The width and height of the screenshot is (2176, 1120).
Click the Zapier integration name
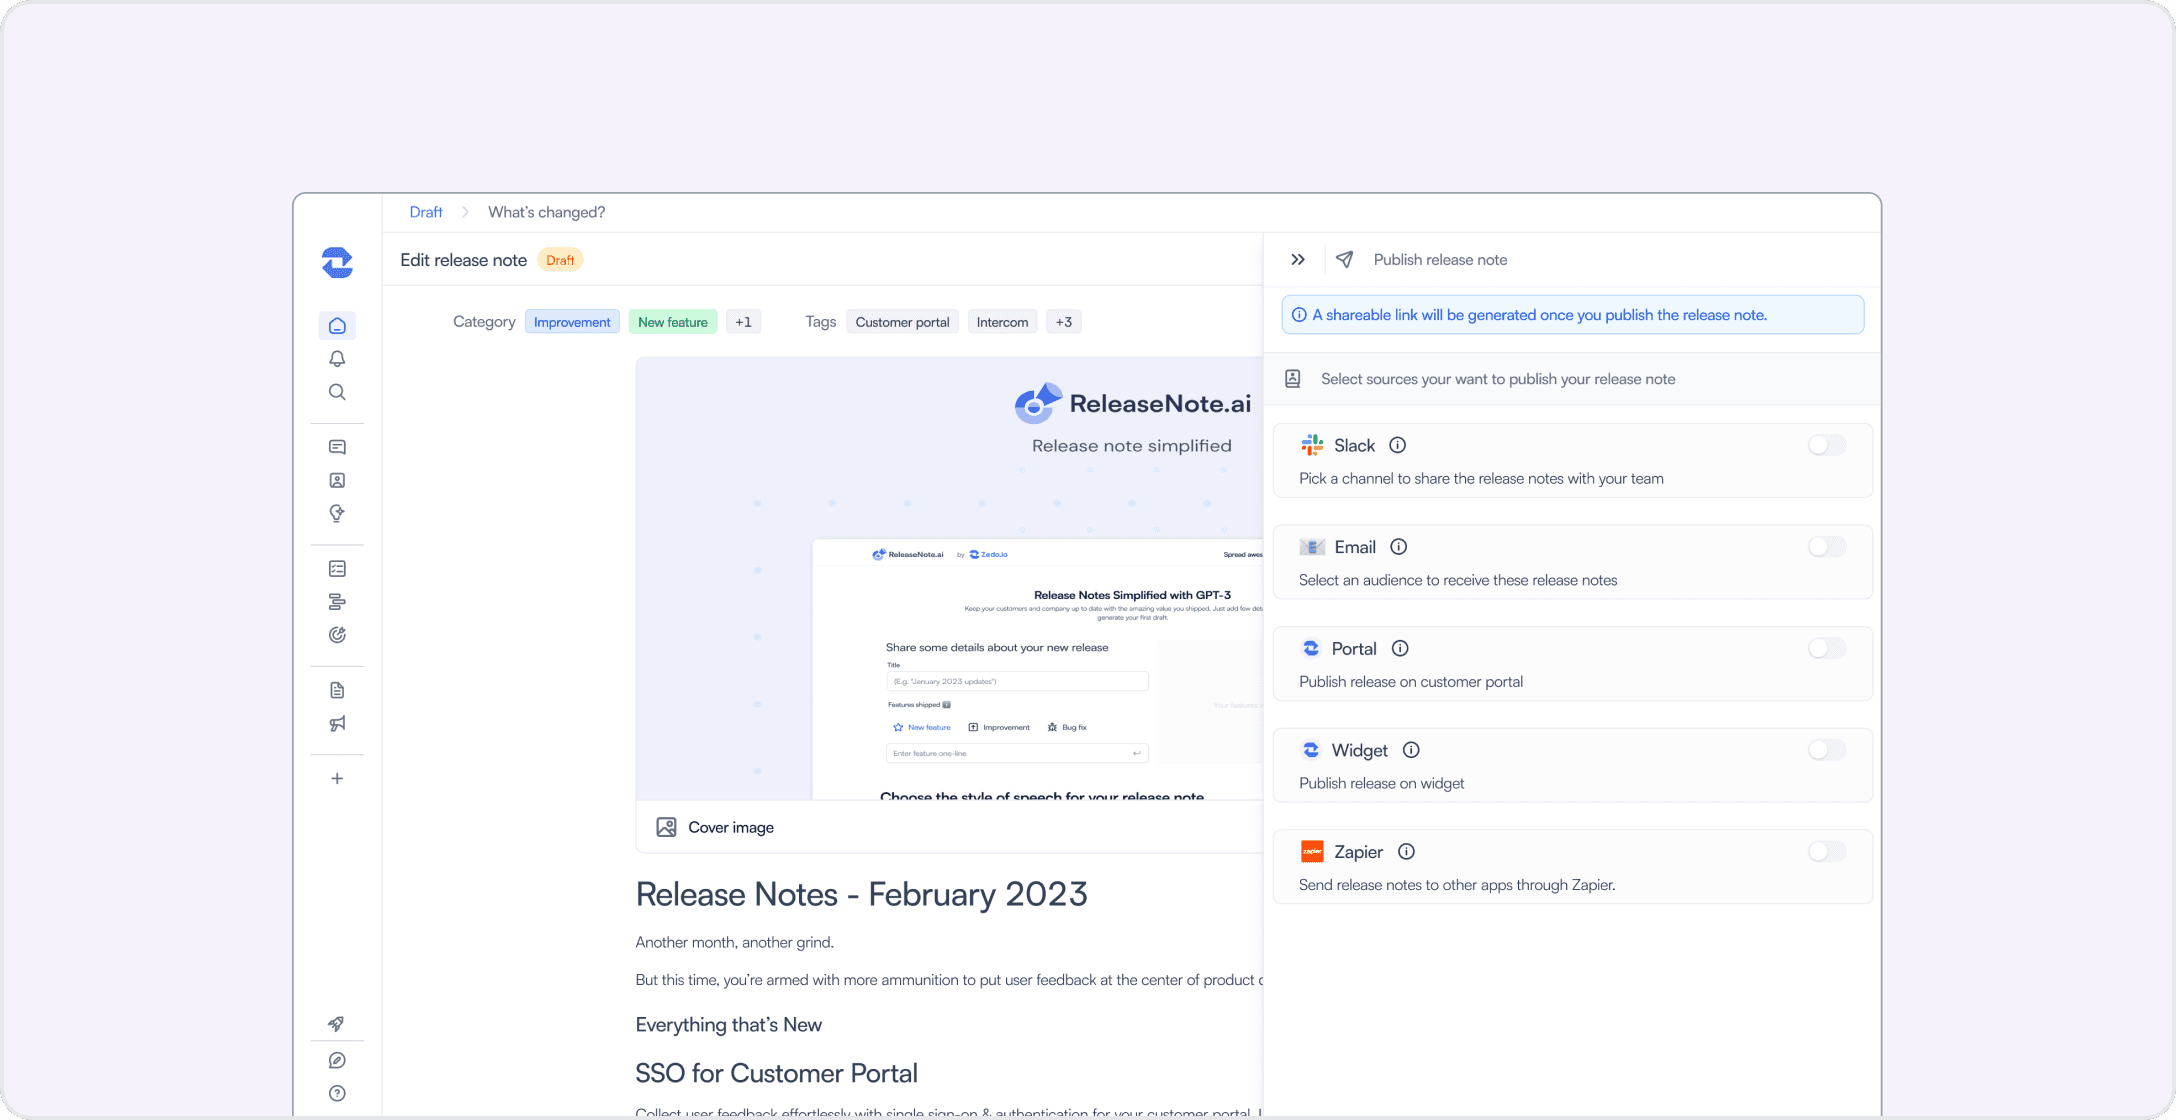[1358, 852]
